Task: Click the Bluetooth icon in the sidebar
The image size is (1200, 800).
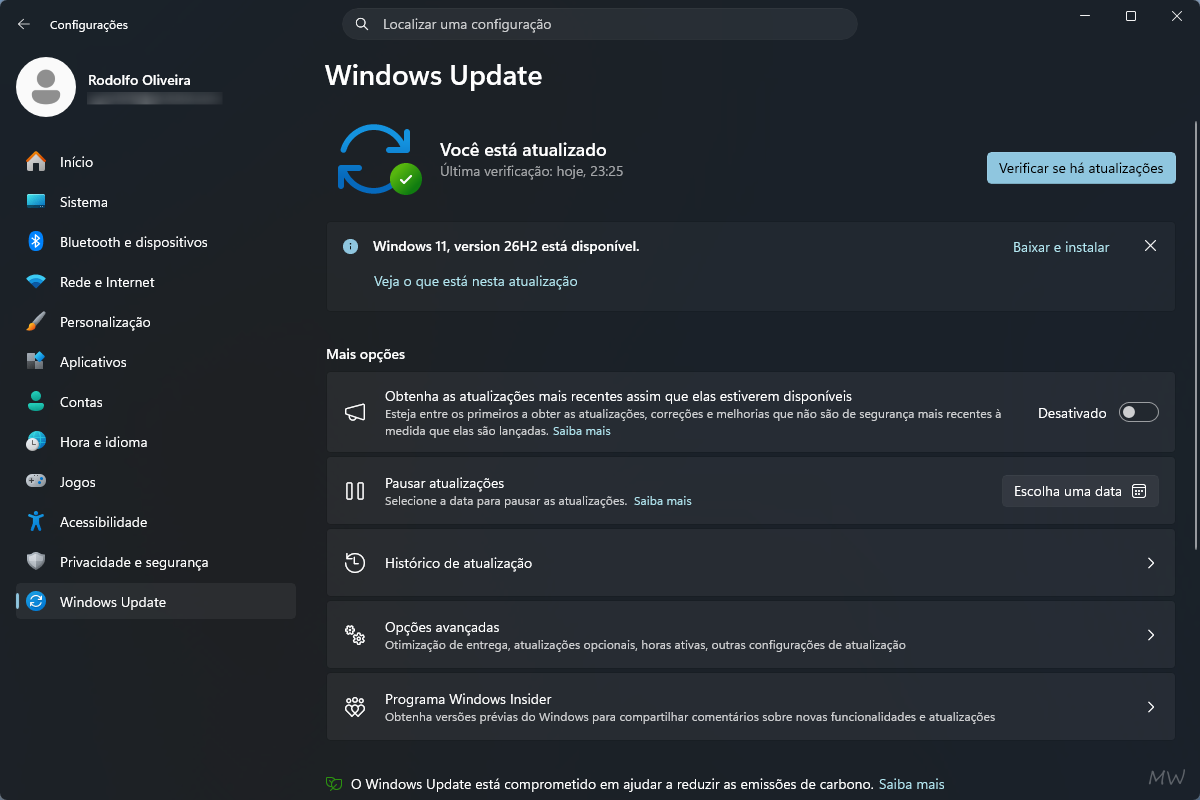Action: (x=36, y=242)
